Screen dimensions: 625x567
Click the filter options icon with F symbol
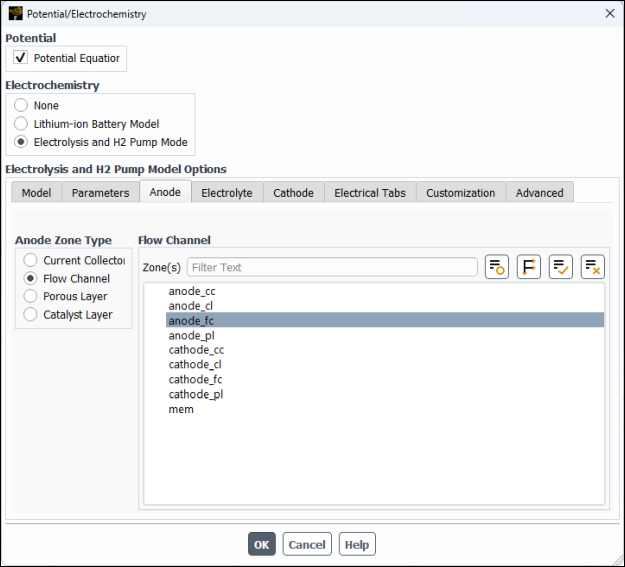tap(529, 267)
